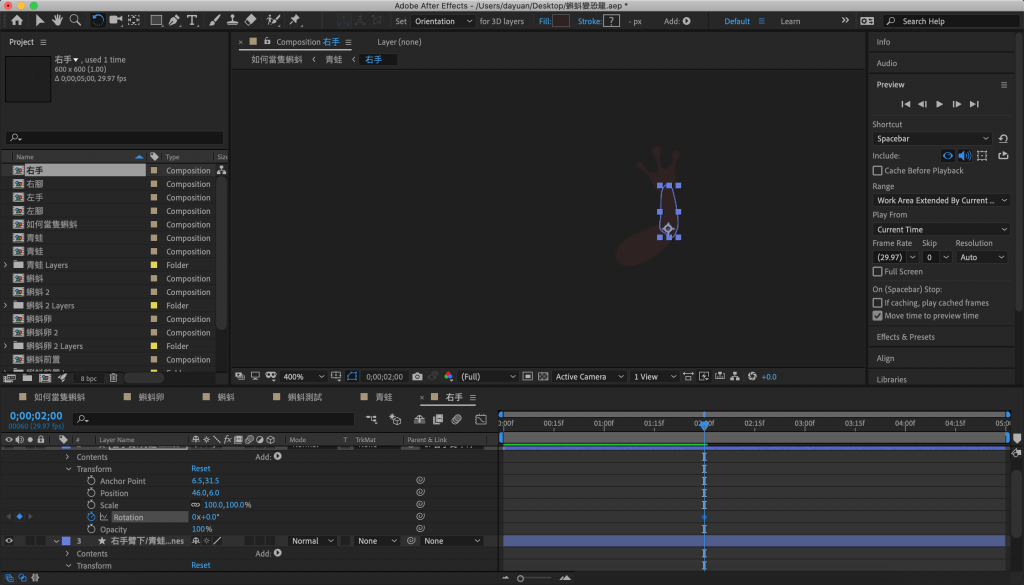Open 1 View layout dropdown
The height and width of the screenshot is (585, 1024).
[x=654, y=377]
